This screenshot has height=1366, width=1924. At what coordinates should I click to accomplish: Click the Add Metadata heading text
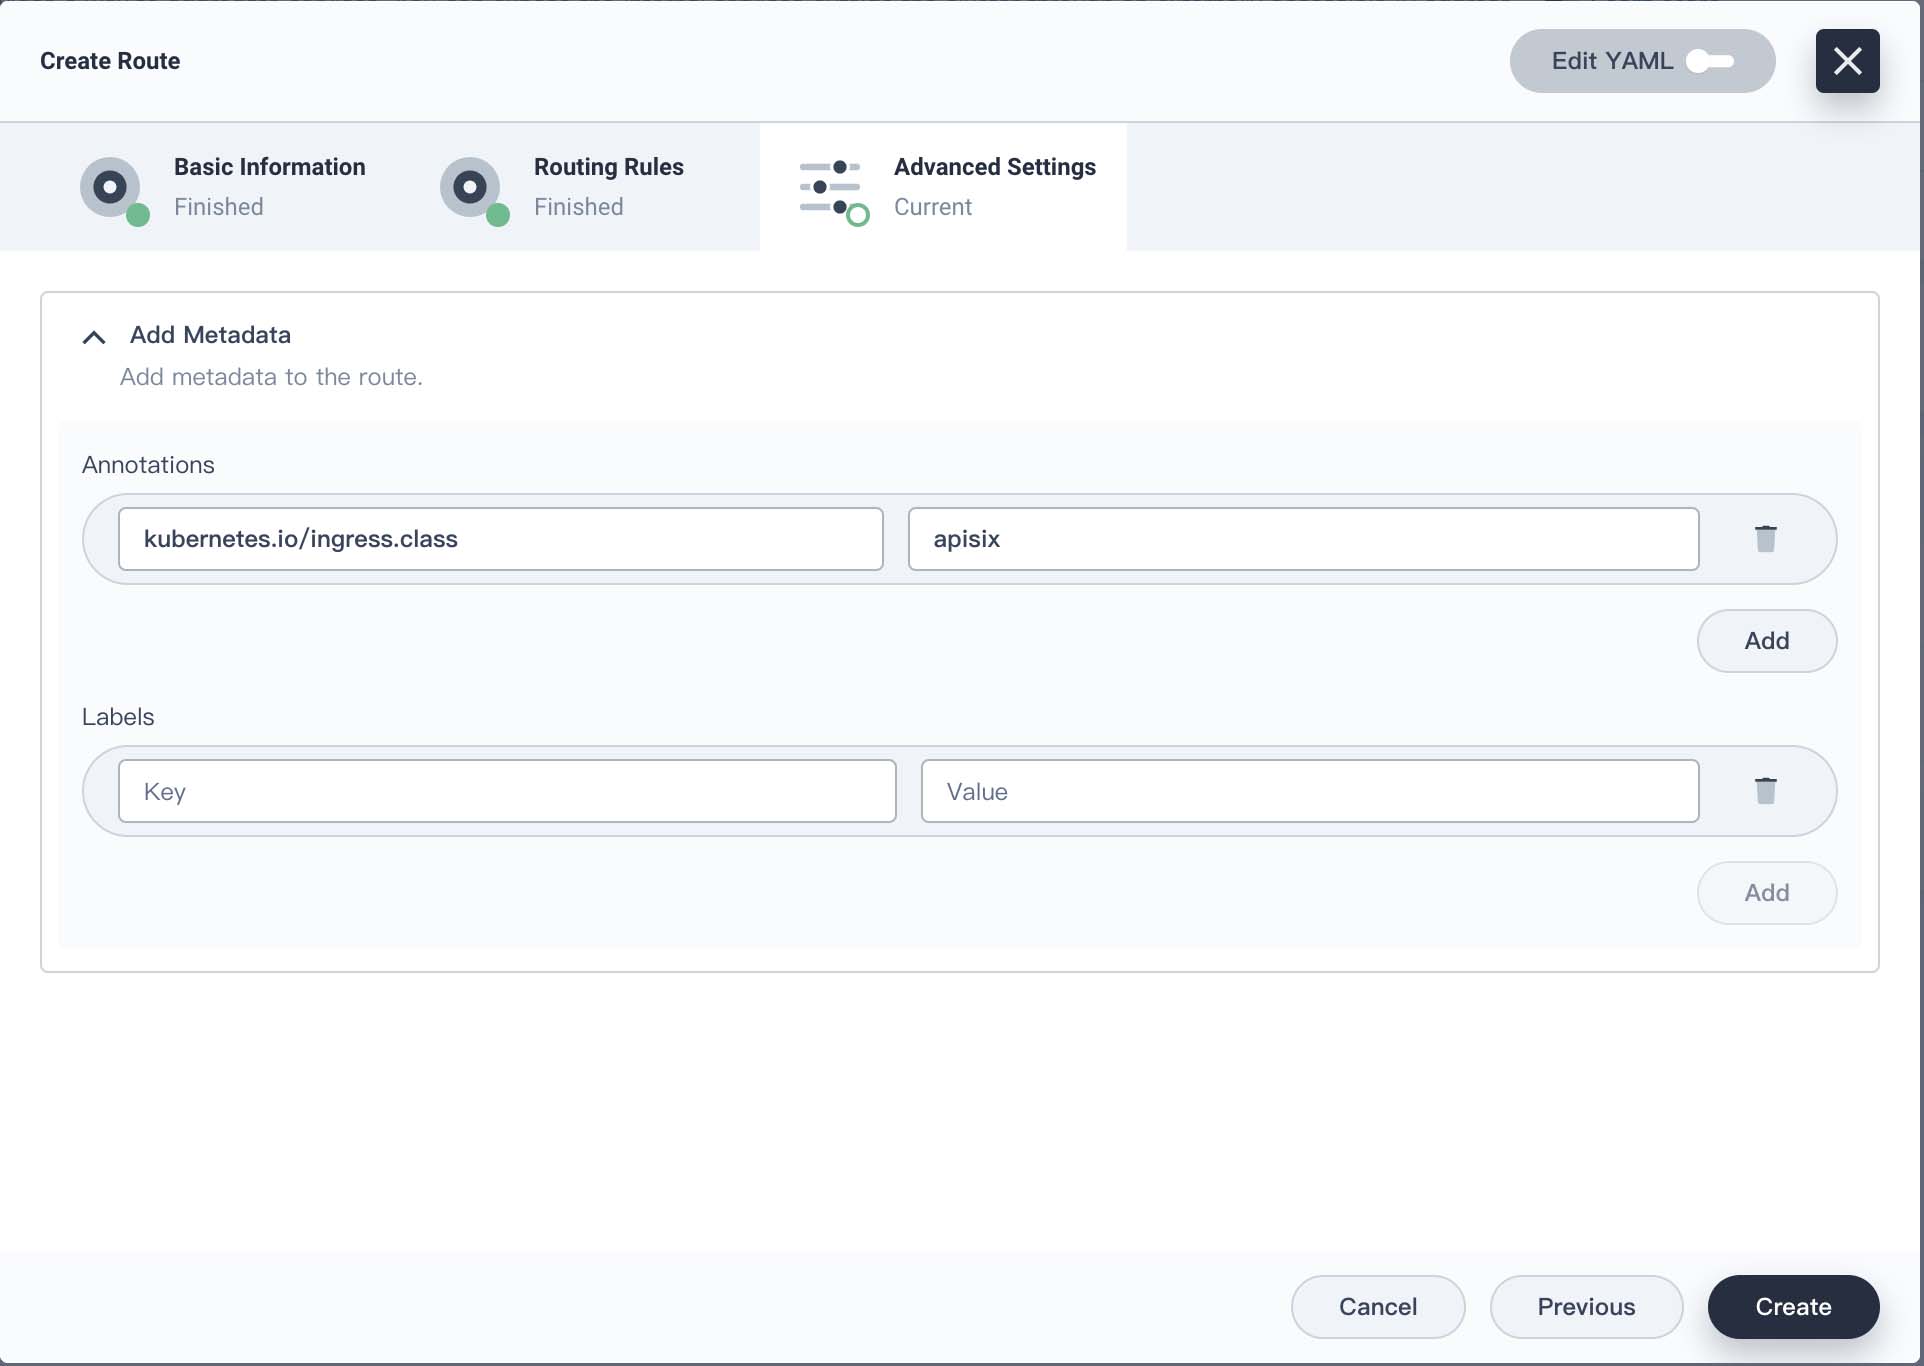(210, 335)
